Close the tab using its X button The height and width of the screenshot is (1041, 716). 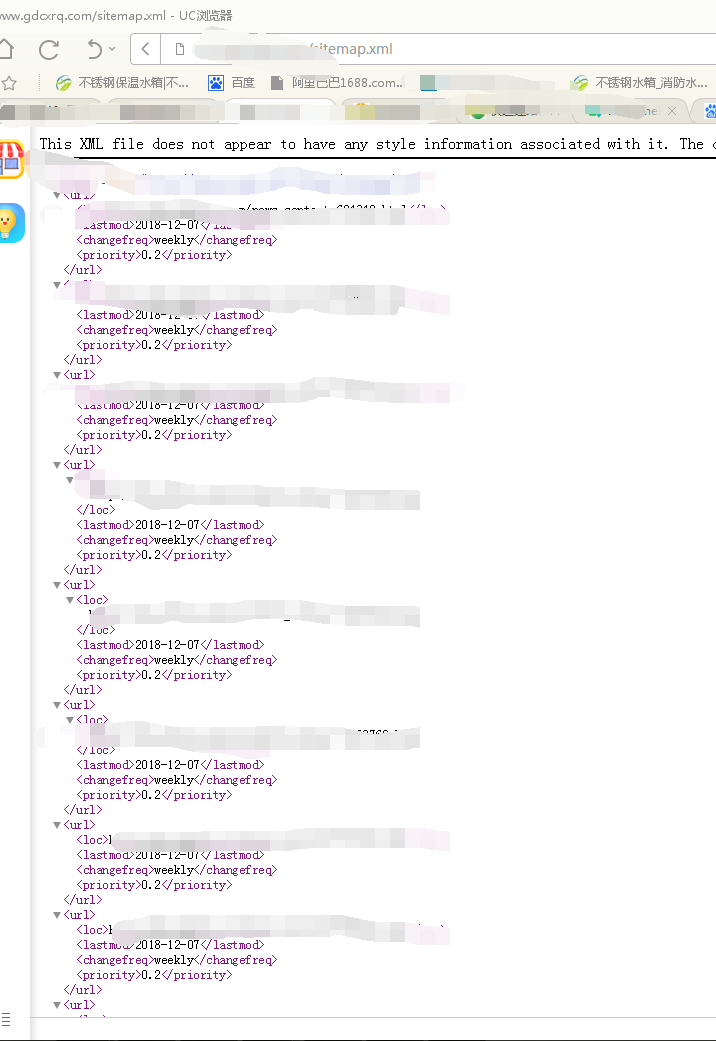[672, 110]
